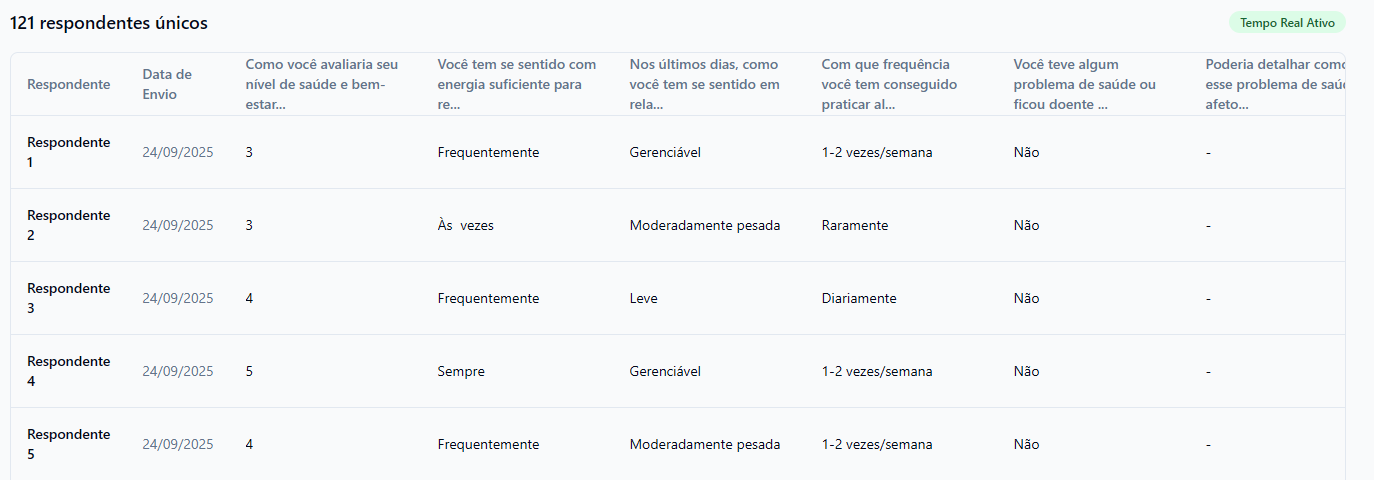
Task: Click the "Respondente" column header
Action: click(x=68, y=84)
